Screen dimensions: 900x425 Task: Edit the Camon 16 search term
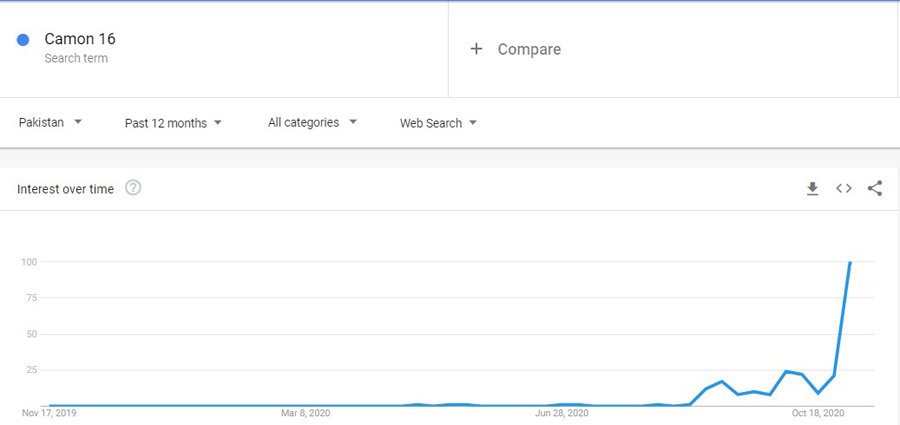[80, 39]
